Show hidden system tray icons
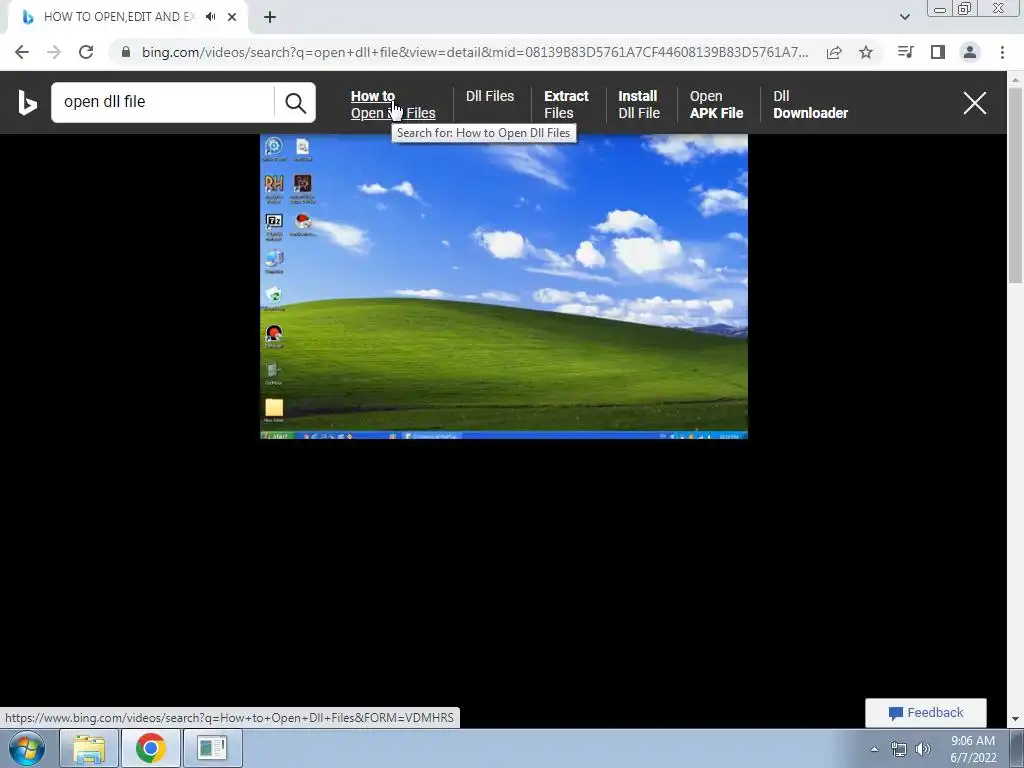The height and width of the screenshot is (768, 1024). 874,749
